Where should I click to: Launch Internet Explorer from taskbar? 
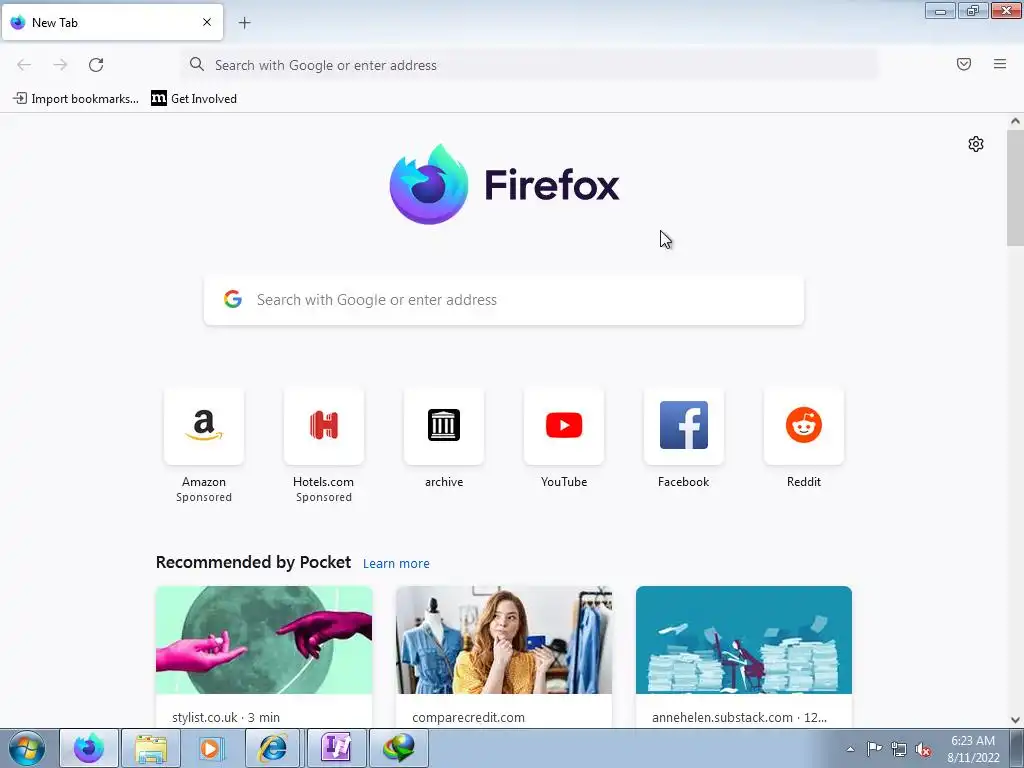point(272,748)
